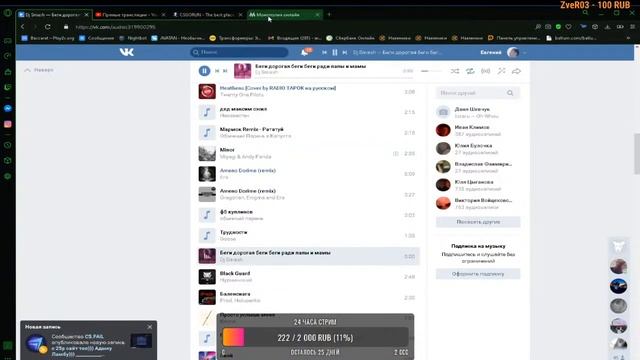Play the Трудности track
The width and height of the screenshot is (640, 360).
pos(309,236)
